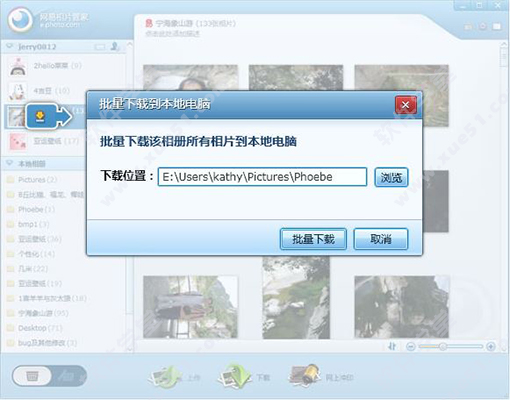Click the 取消 button
This screenshot has width=510, height=400.
pos(381,239)
